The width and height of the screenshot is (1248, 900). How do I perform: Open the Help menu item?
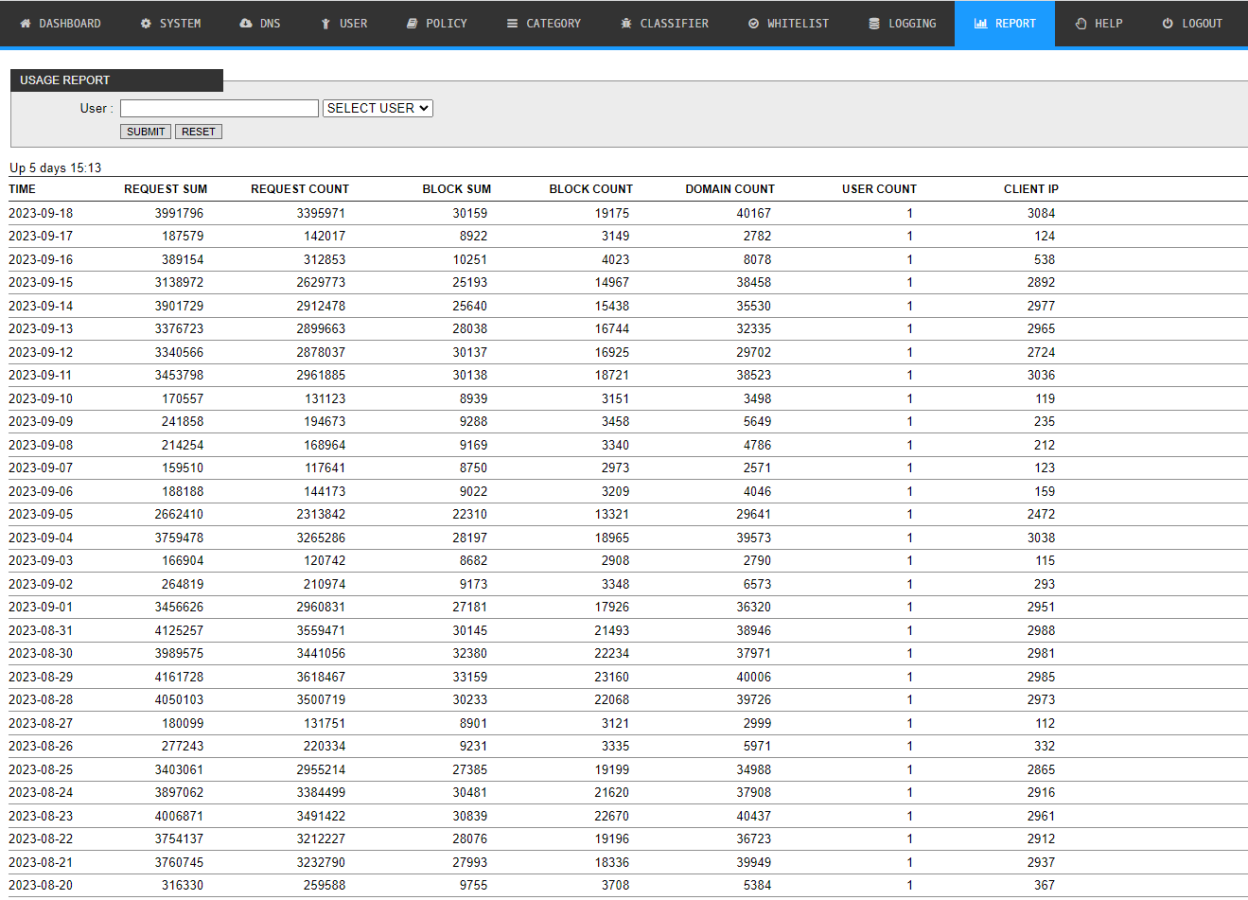pos(1098,24)
